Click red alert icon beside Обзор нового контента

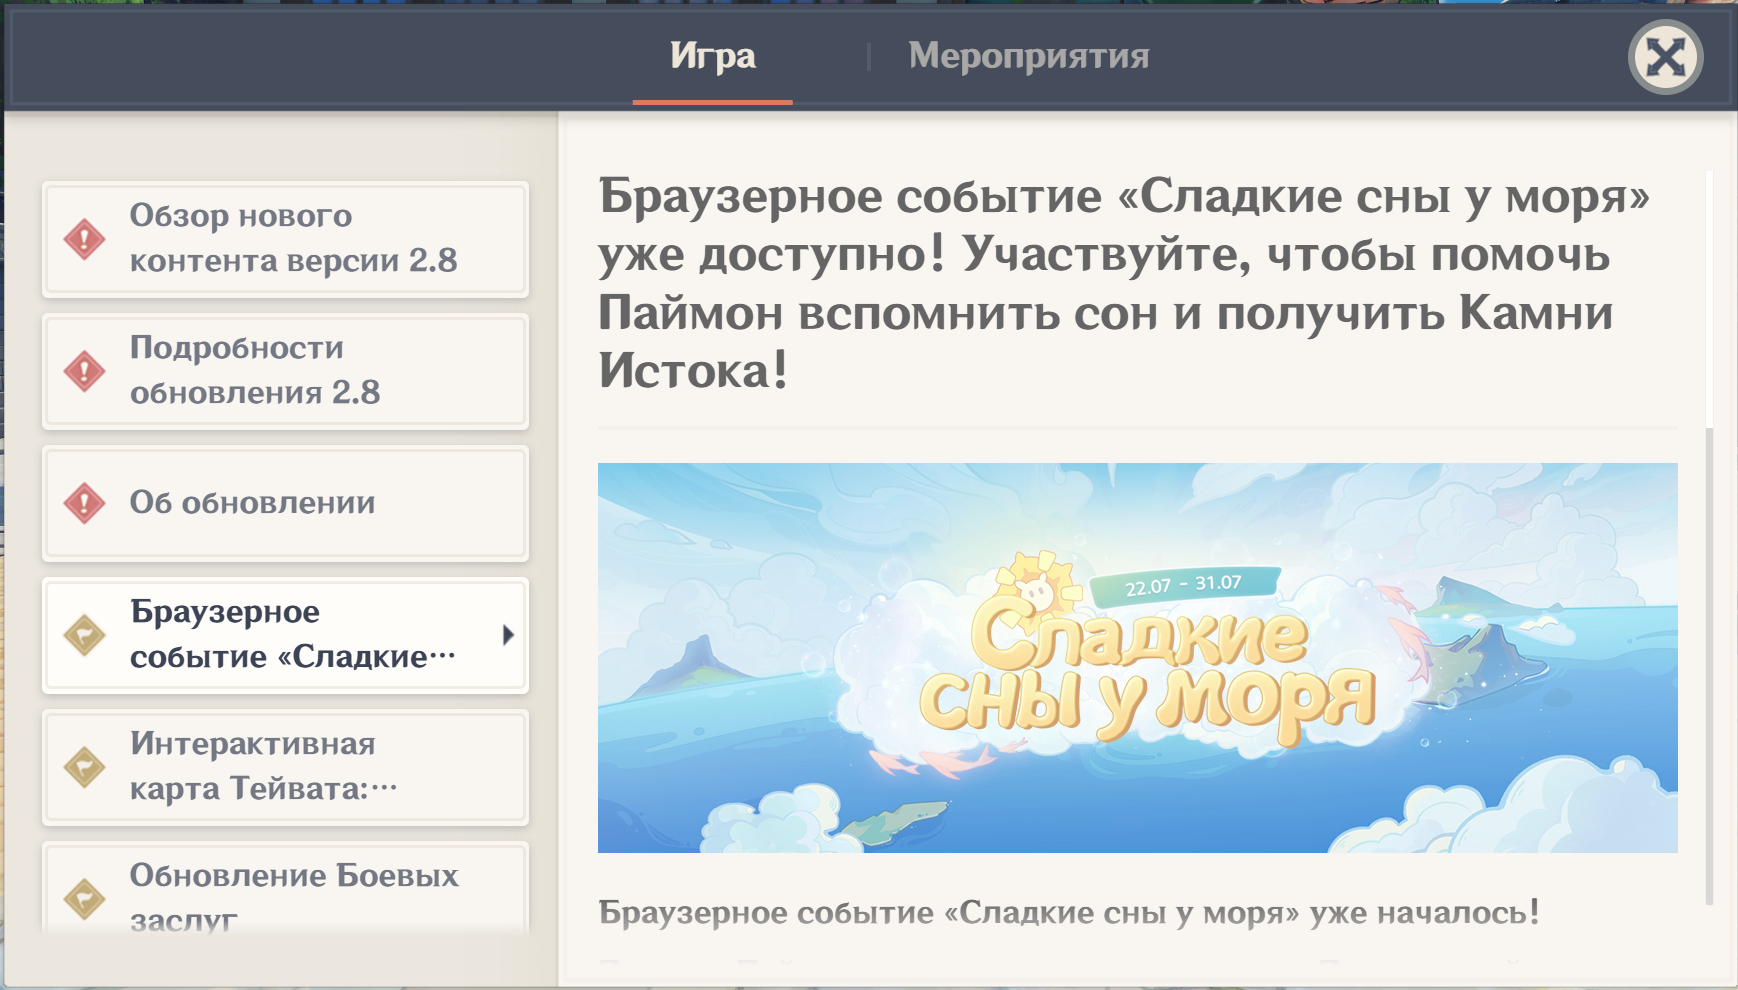pyautogui.click(x=84, y=239)
